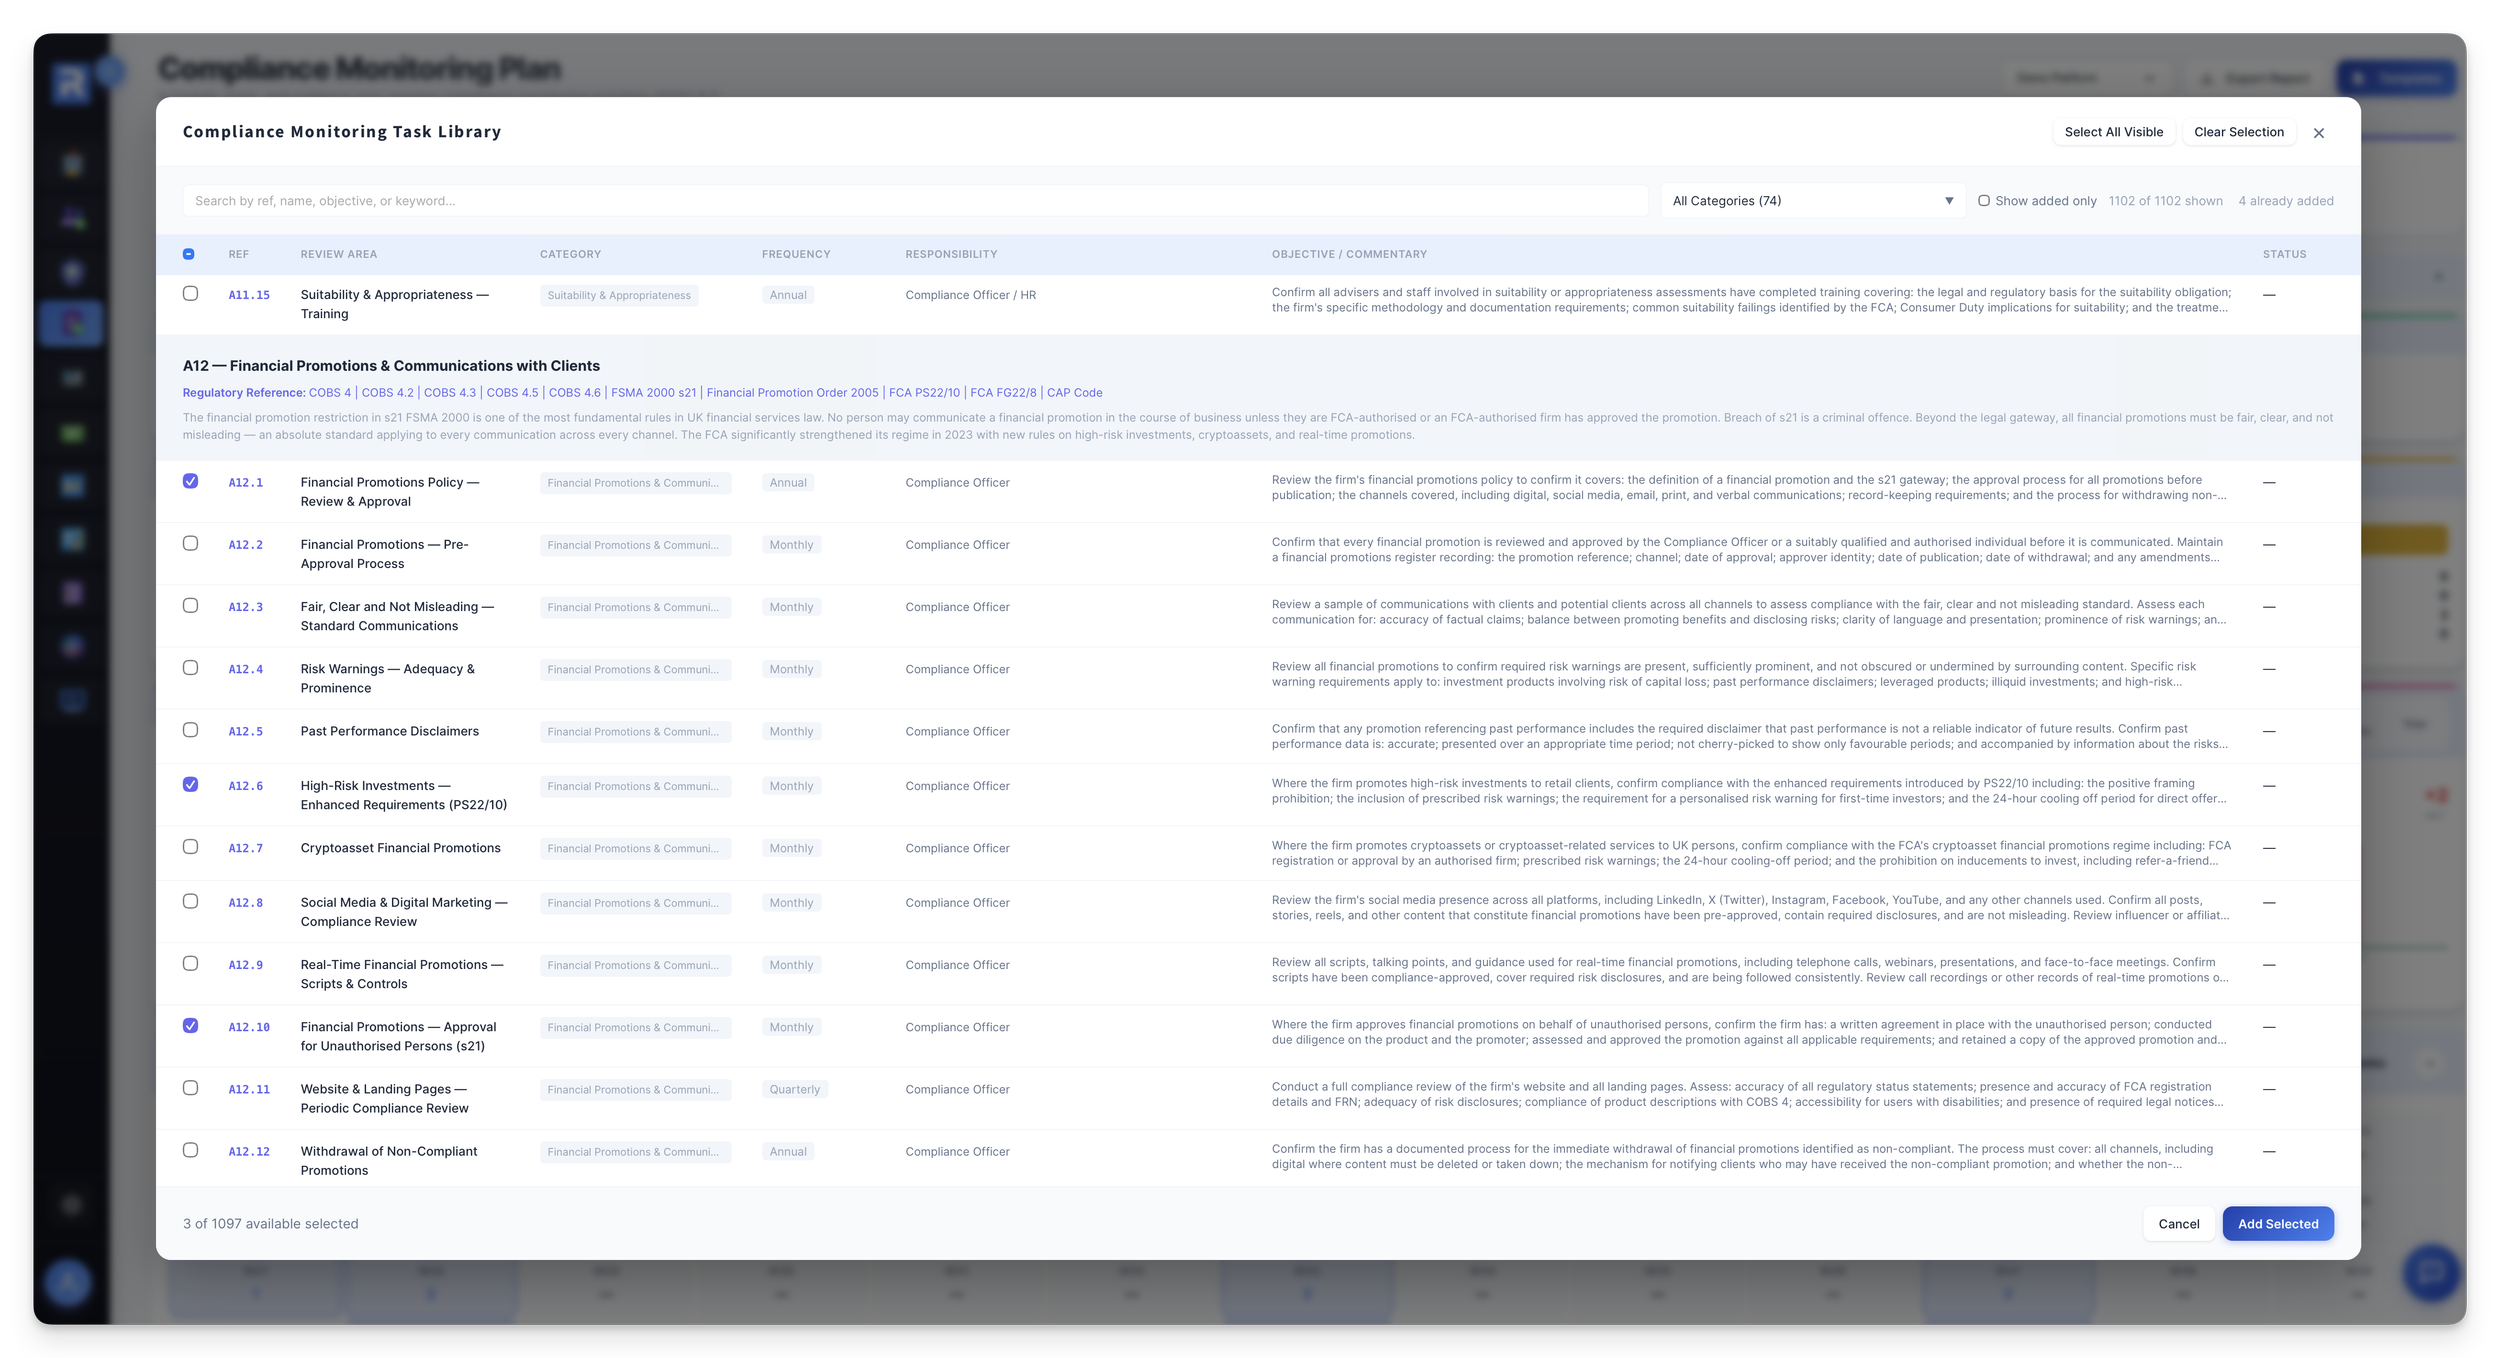Image resolution: width=2500 pixels, height=1358 pixels.
Task: Check the A12.12 Withdrawal of Non-Compliant Promotions row
Action: (190, 1150)
